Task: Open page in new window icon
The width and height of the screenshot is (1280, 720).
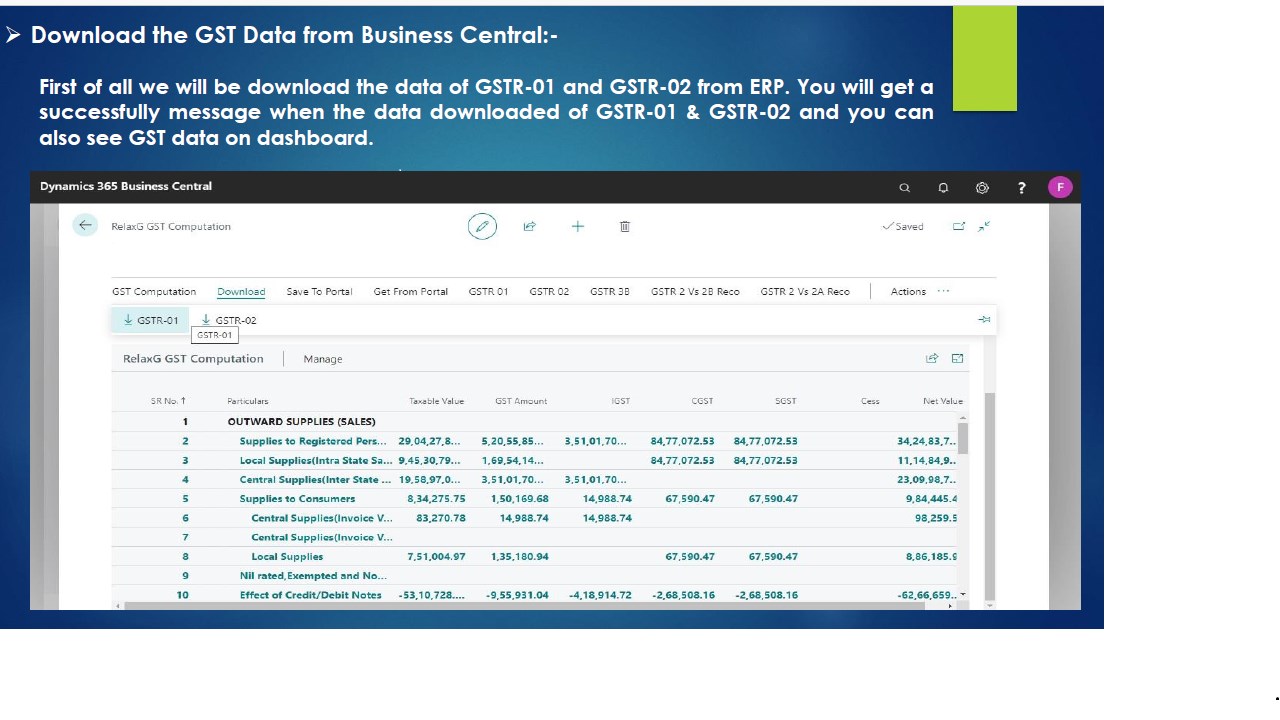Action: [959, 226]
